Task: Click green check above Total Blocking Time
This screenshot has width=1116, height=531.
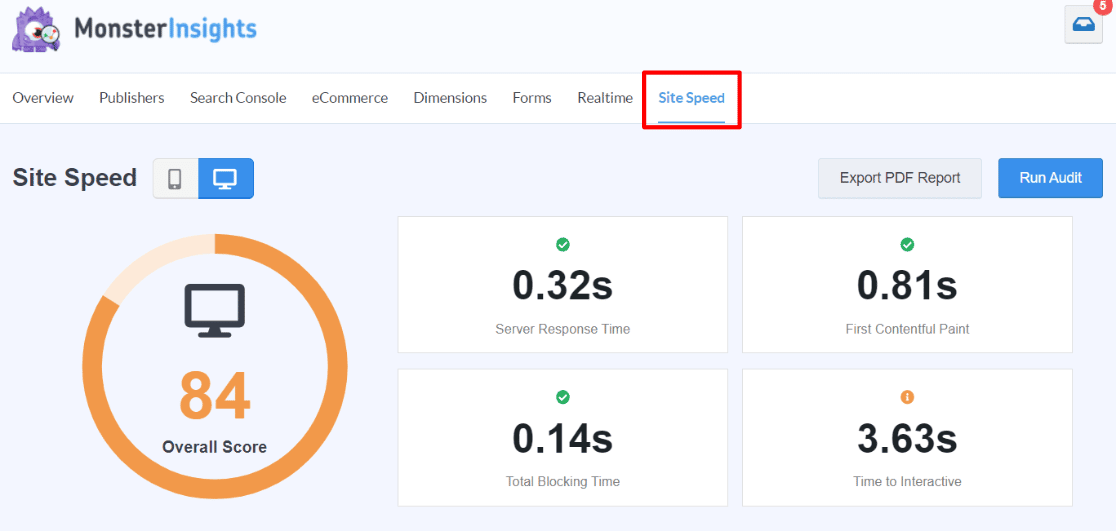Action: pyautogui.click(x=562, y=397)
